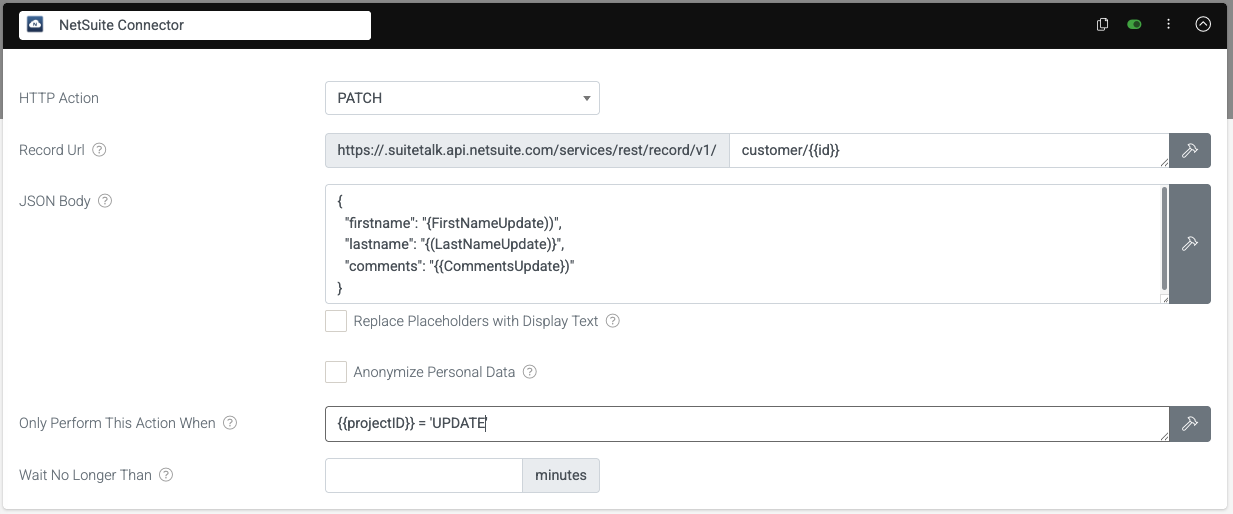The image size is (1233, 514).
Task: Click inside the JSON Body text area
Action: [742, 243]
